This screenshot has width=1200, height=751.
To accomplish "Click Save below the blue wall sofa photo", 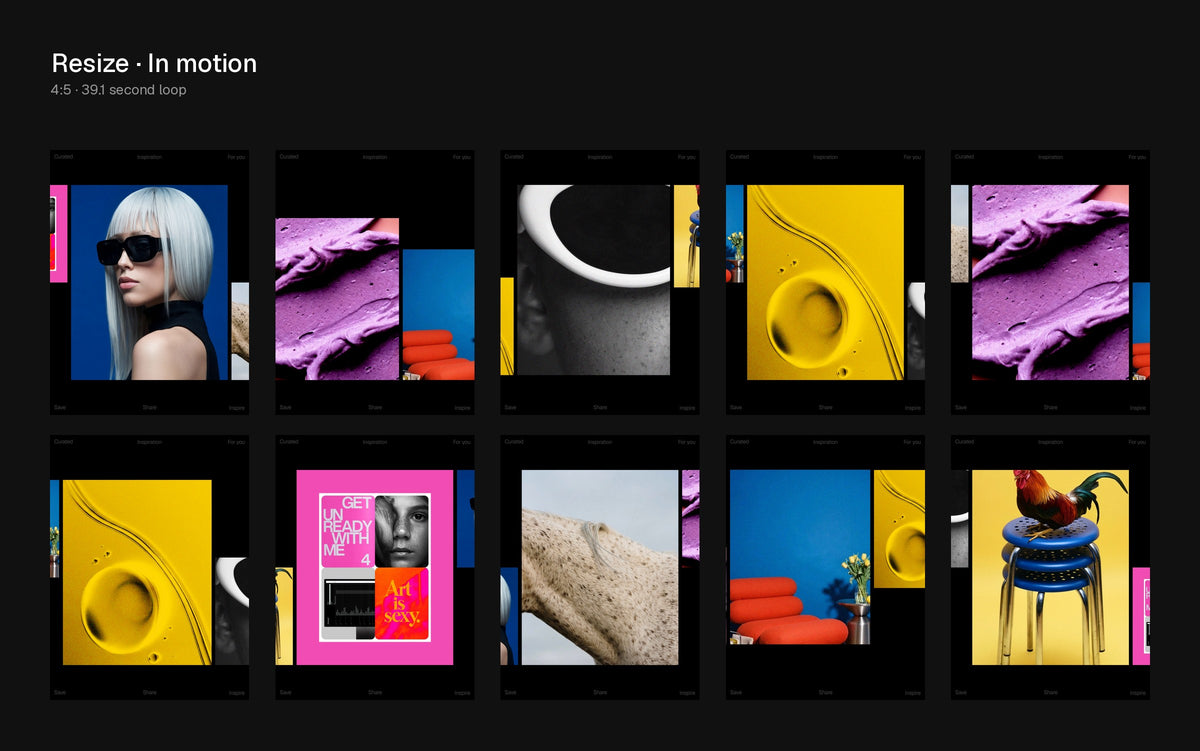I will [x=735, y=692].
